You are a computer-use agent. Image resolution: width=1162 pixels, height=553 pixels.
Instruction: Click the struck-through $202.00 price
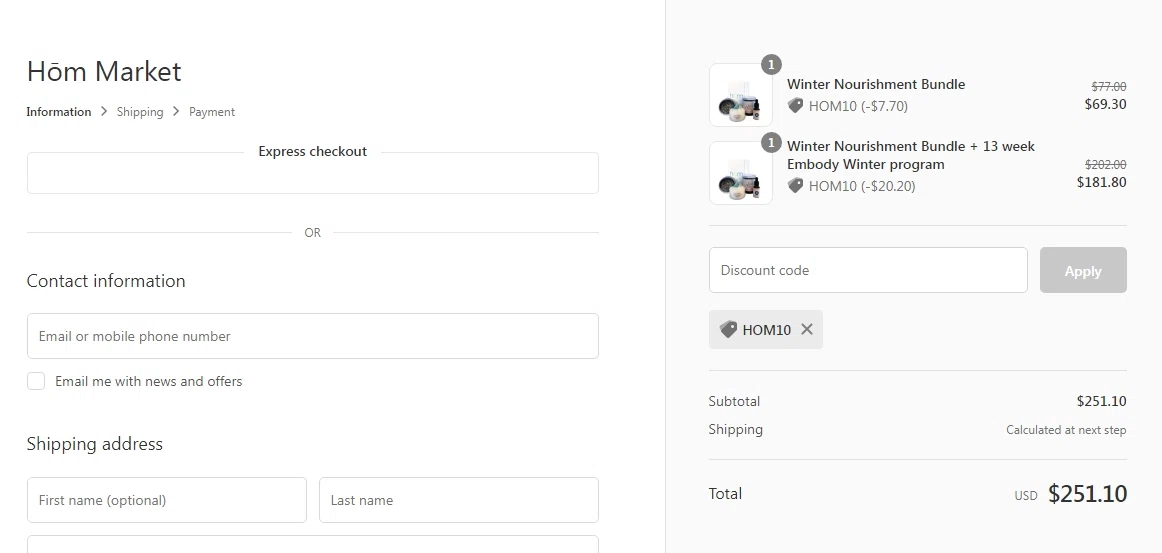point(1106,164)
